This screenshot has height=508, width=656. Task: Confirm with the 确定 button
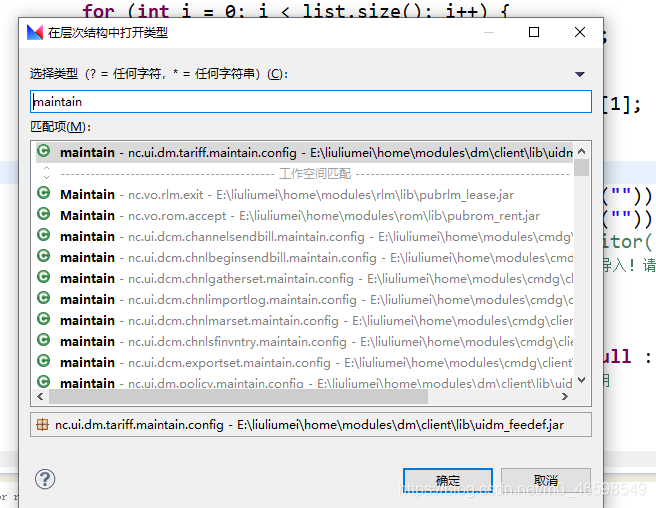click(x=448, y=480)
